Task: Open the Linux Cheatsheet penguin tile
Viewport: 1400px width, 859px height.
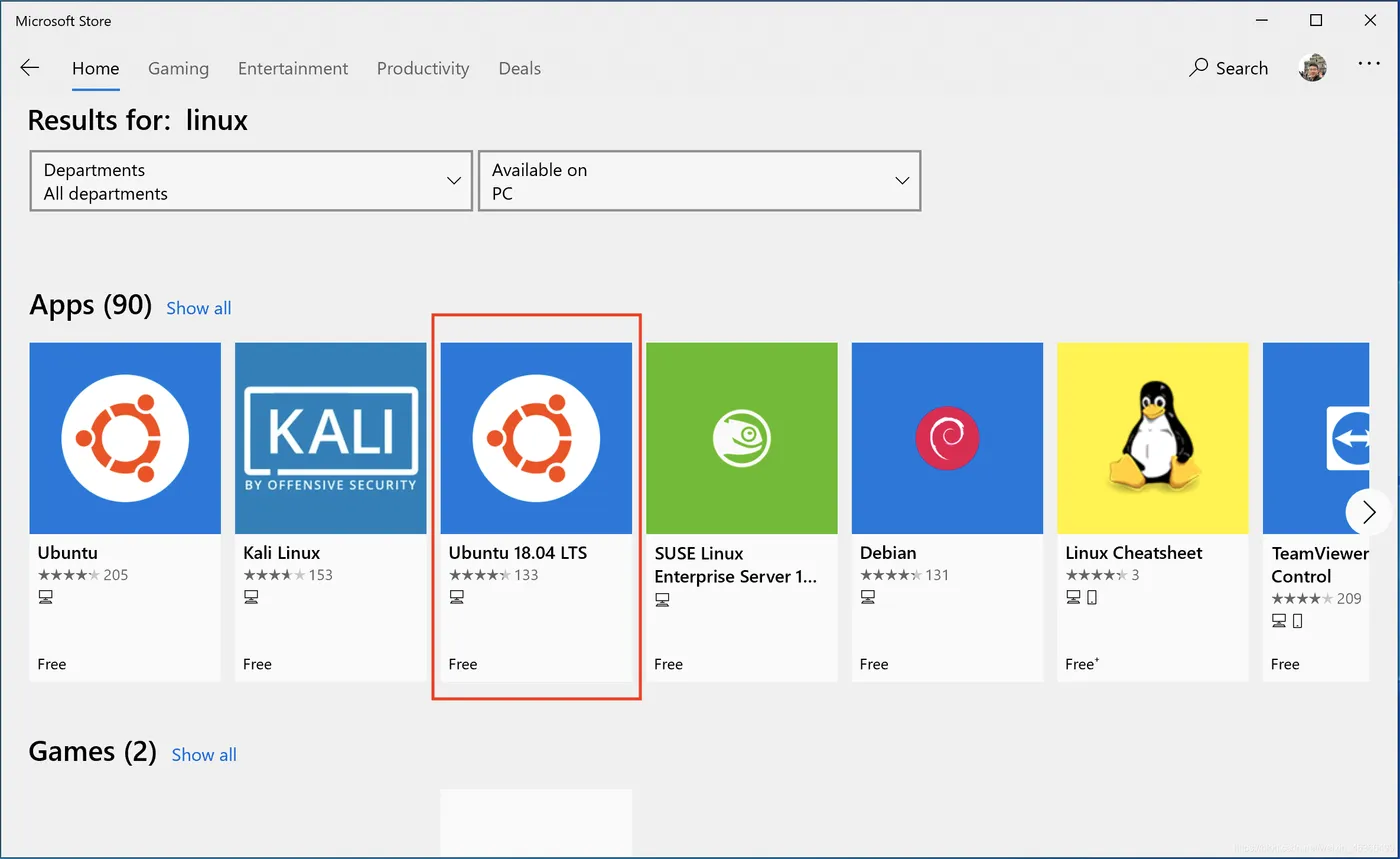Action: (1153, 438)
